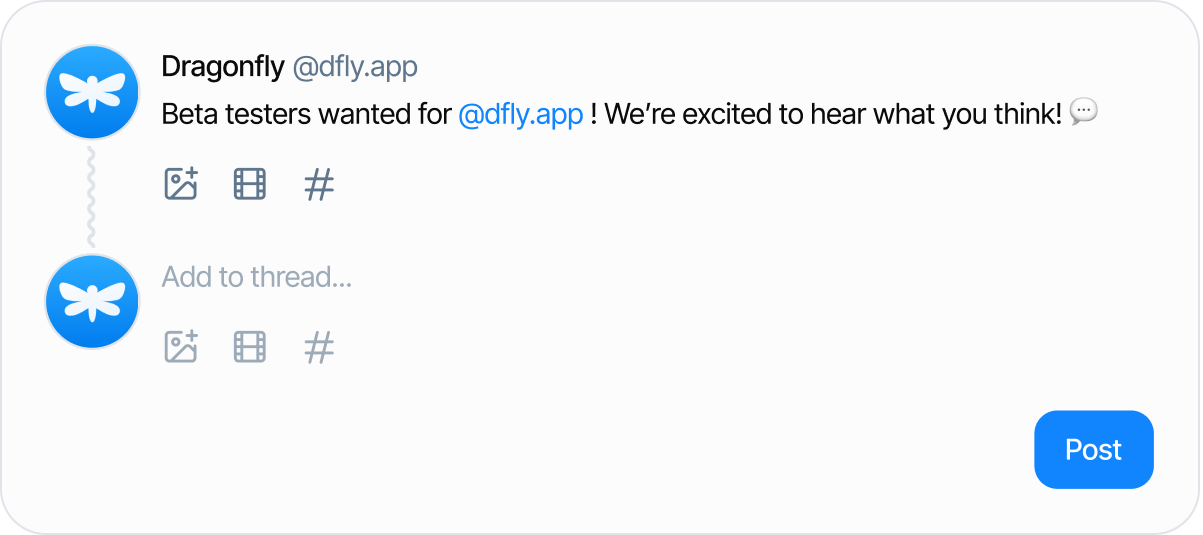
Task: Click the speech bubble emoji in the post
Action: 1083,112
